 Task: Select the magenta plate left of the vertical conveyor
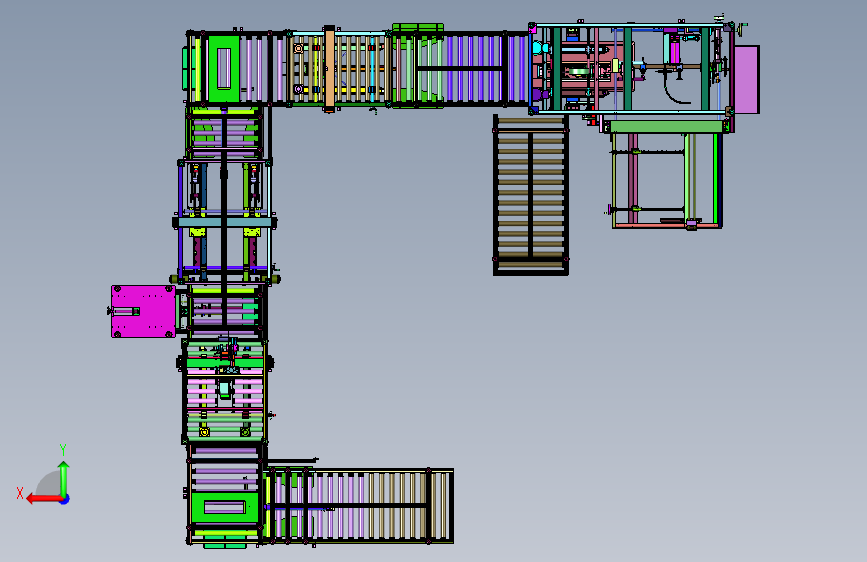pos(143,311)
